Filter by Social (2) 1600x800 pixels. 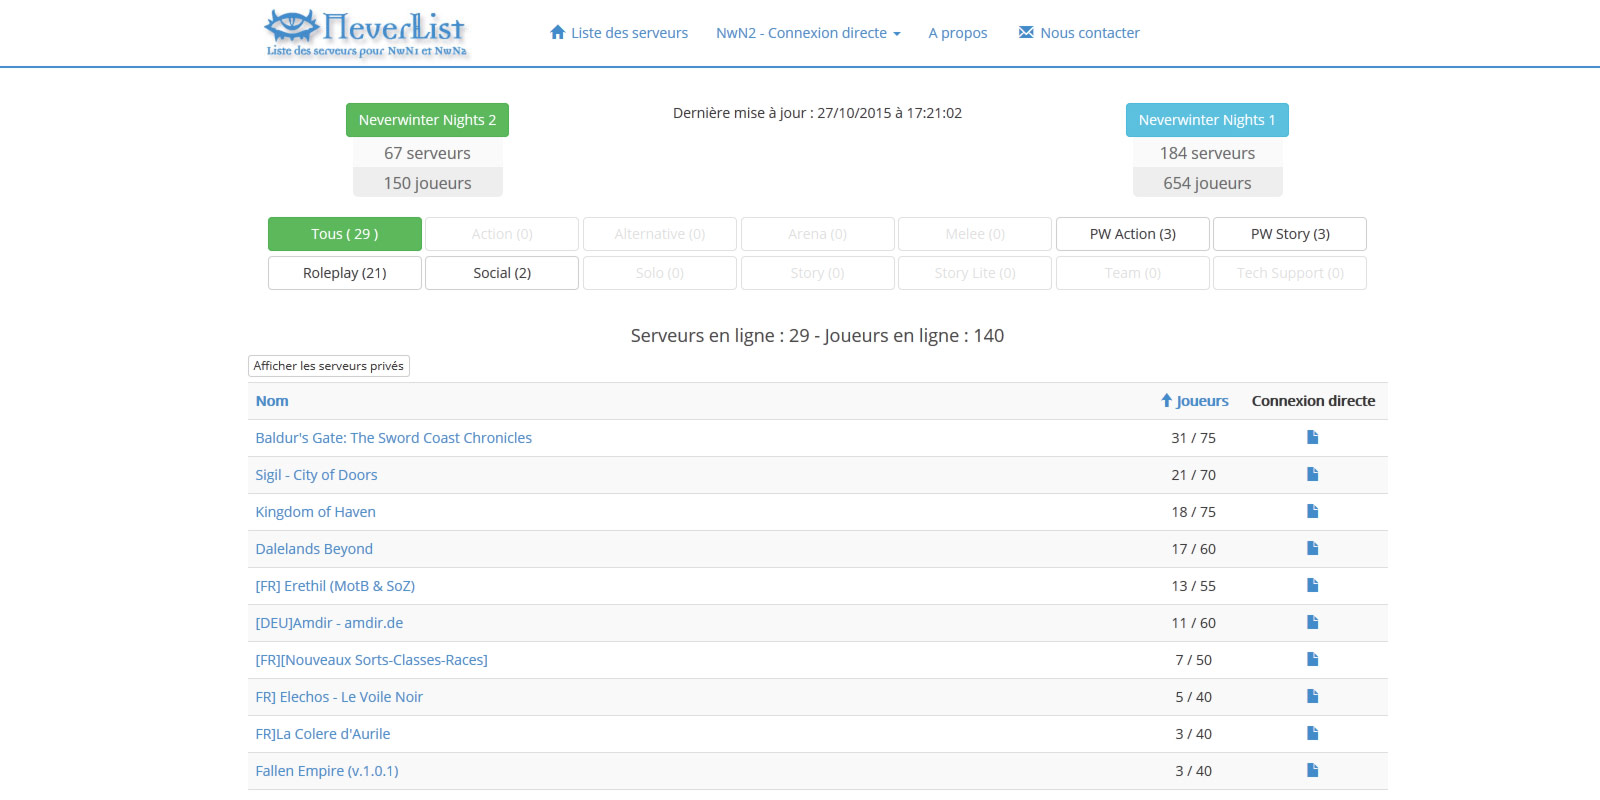tap(502, 273)
